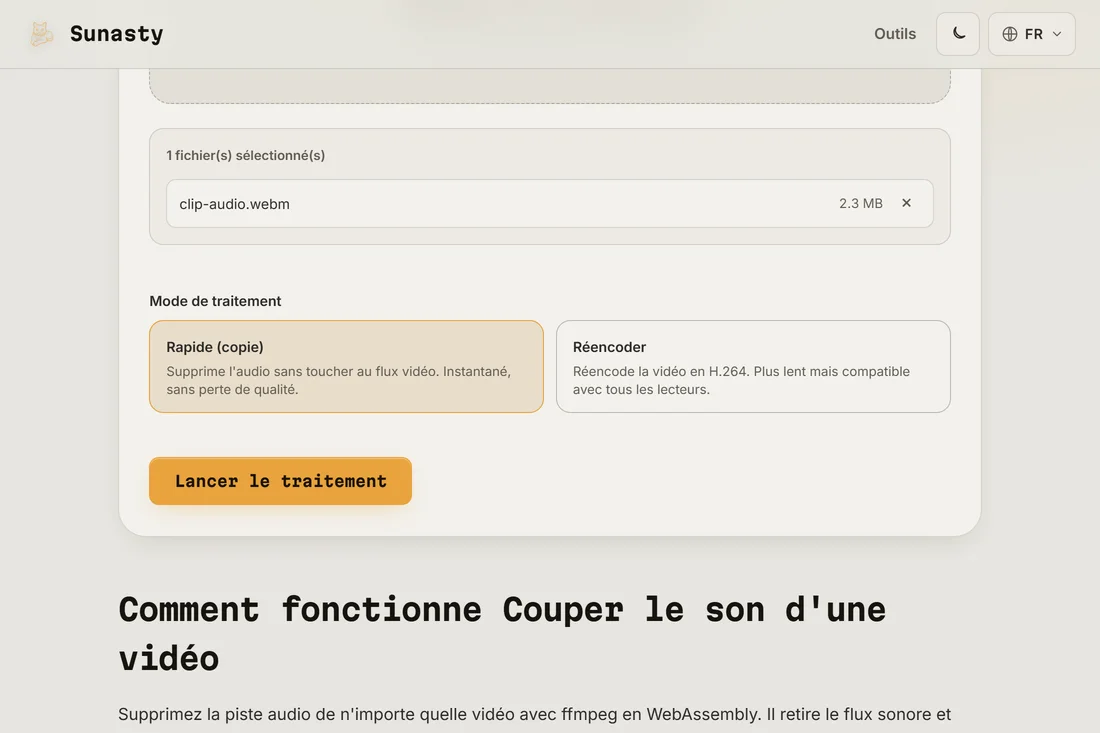The width and height of the screenshot is (1100, 733).
Task: Click the 'Comment fonctionne Couper le son' heading
Action: click(502, 633)
